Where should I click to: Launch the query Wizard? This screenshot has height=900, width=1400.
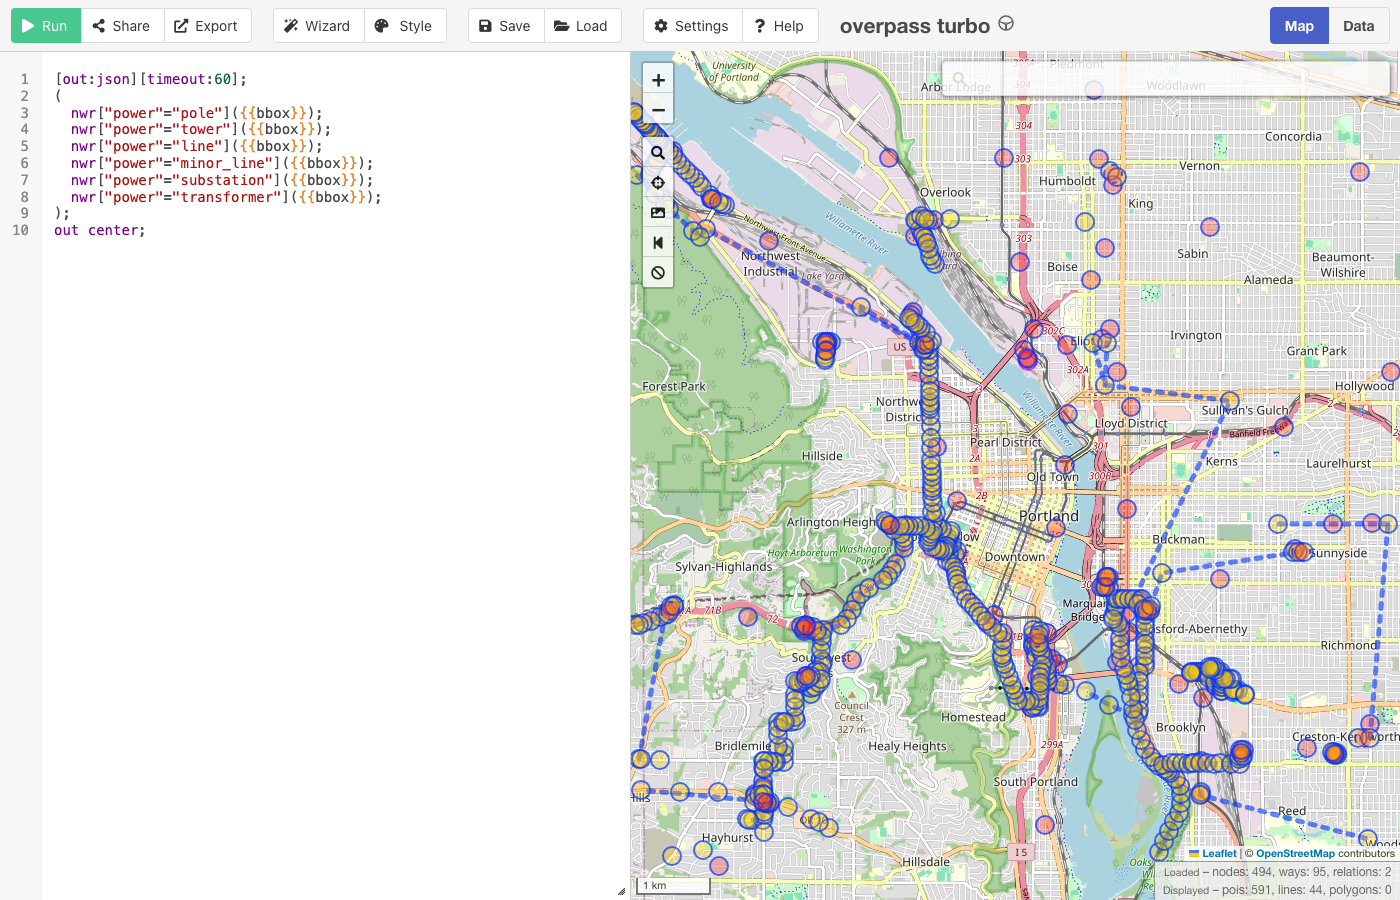pos(317,26)
